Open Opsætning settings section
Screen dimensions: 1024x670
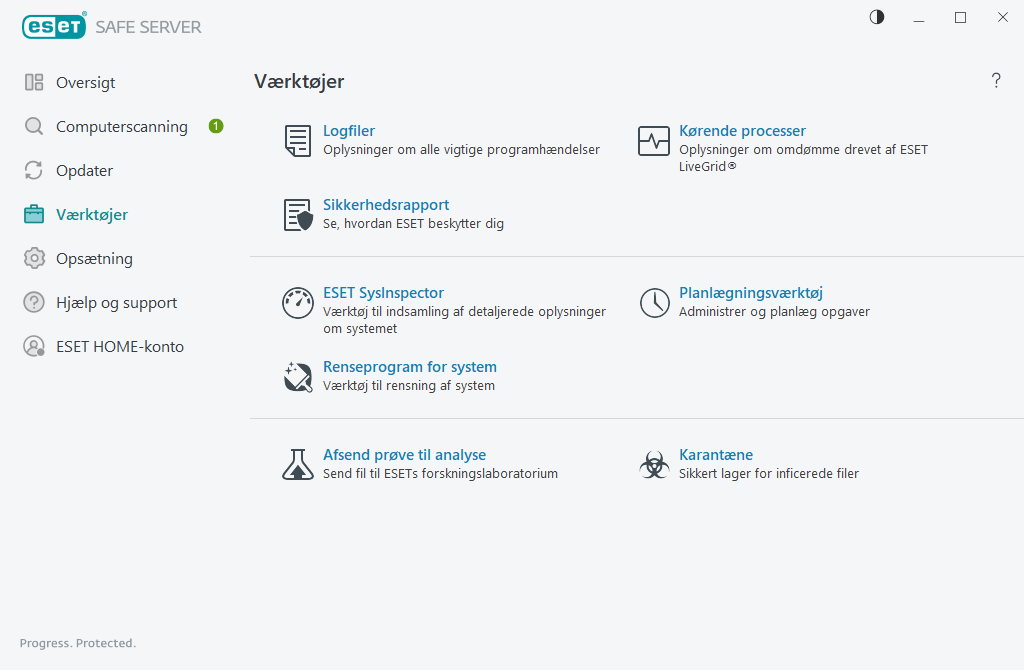94,259
